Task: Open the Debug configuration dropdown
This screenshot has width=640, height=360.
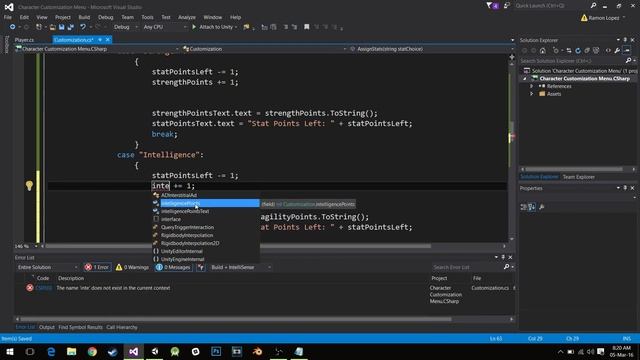Action: tap(126, 27)
